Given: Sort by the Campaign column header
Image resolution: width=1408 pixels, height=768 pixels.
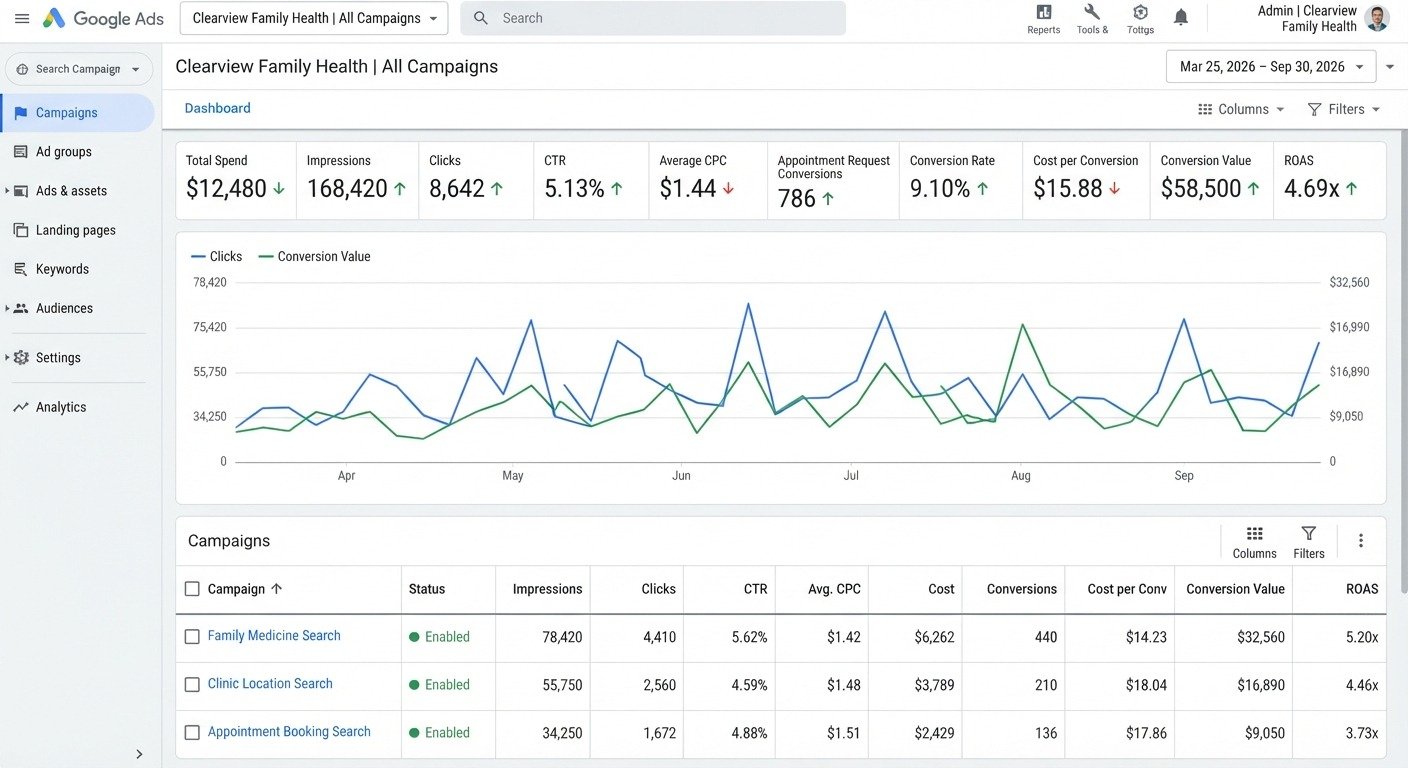Looking at the screenshot, I should 245,589.
